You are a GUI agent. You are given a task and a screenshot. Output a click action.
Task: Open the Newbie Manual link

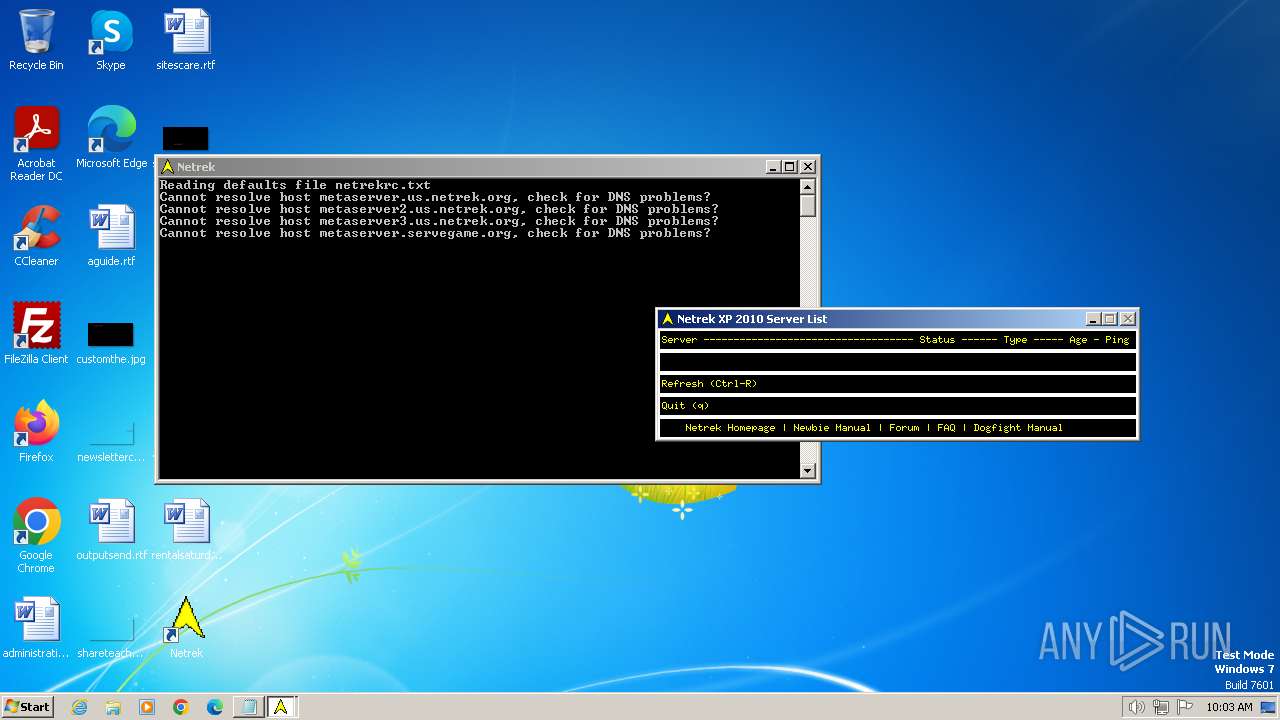(832, 428)
